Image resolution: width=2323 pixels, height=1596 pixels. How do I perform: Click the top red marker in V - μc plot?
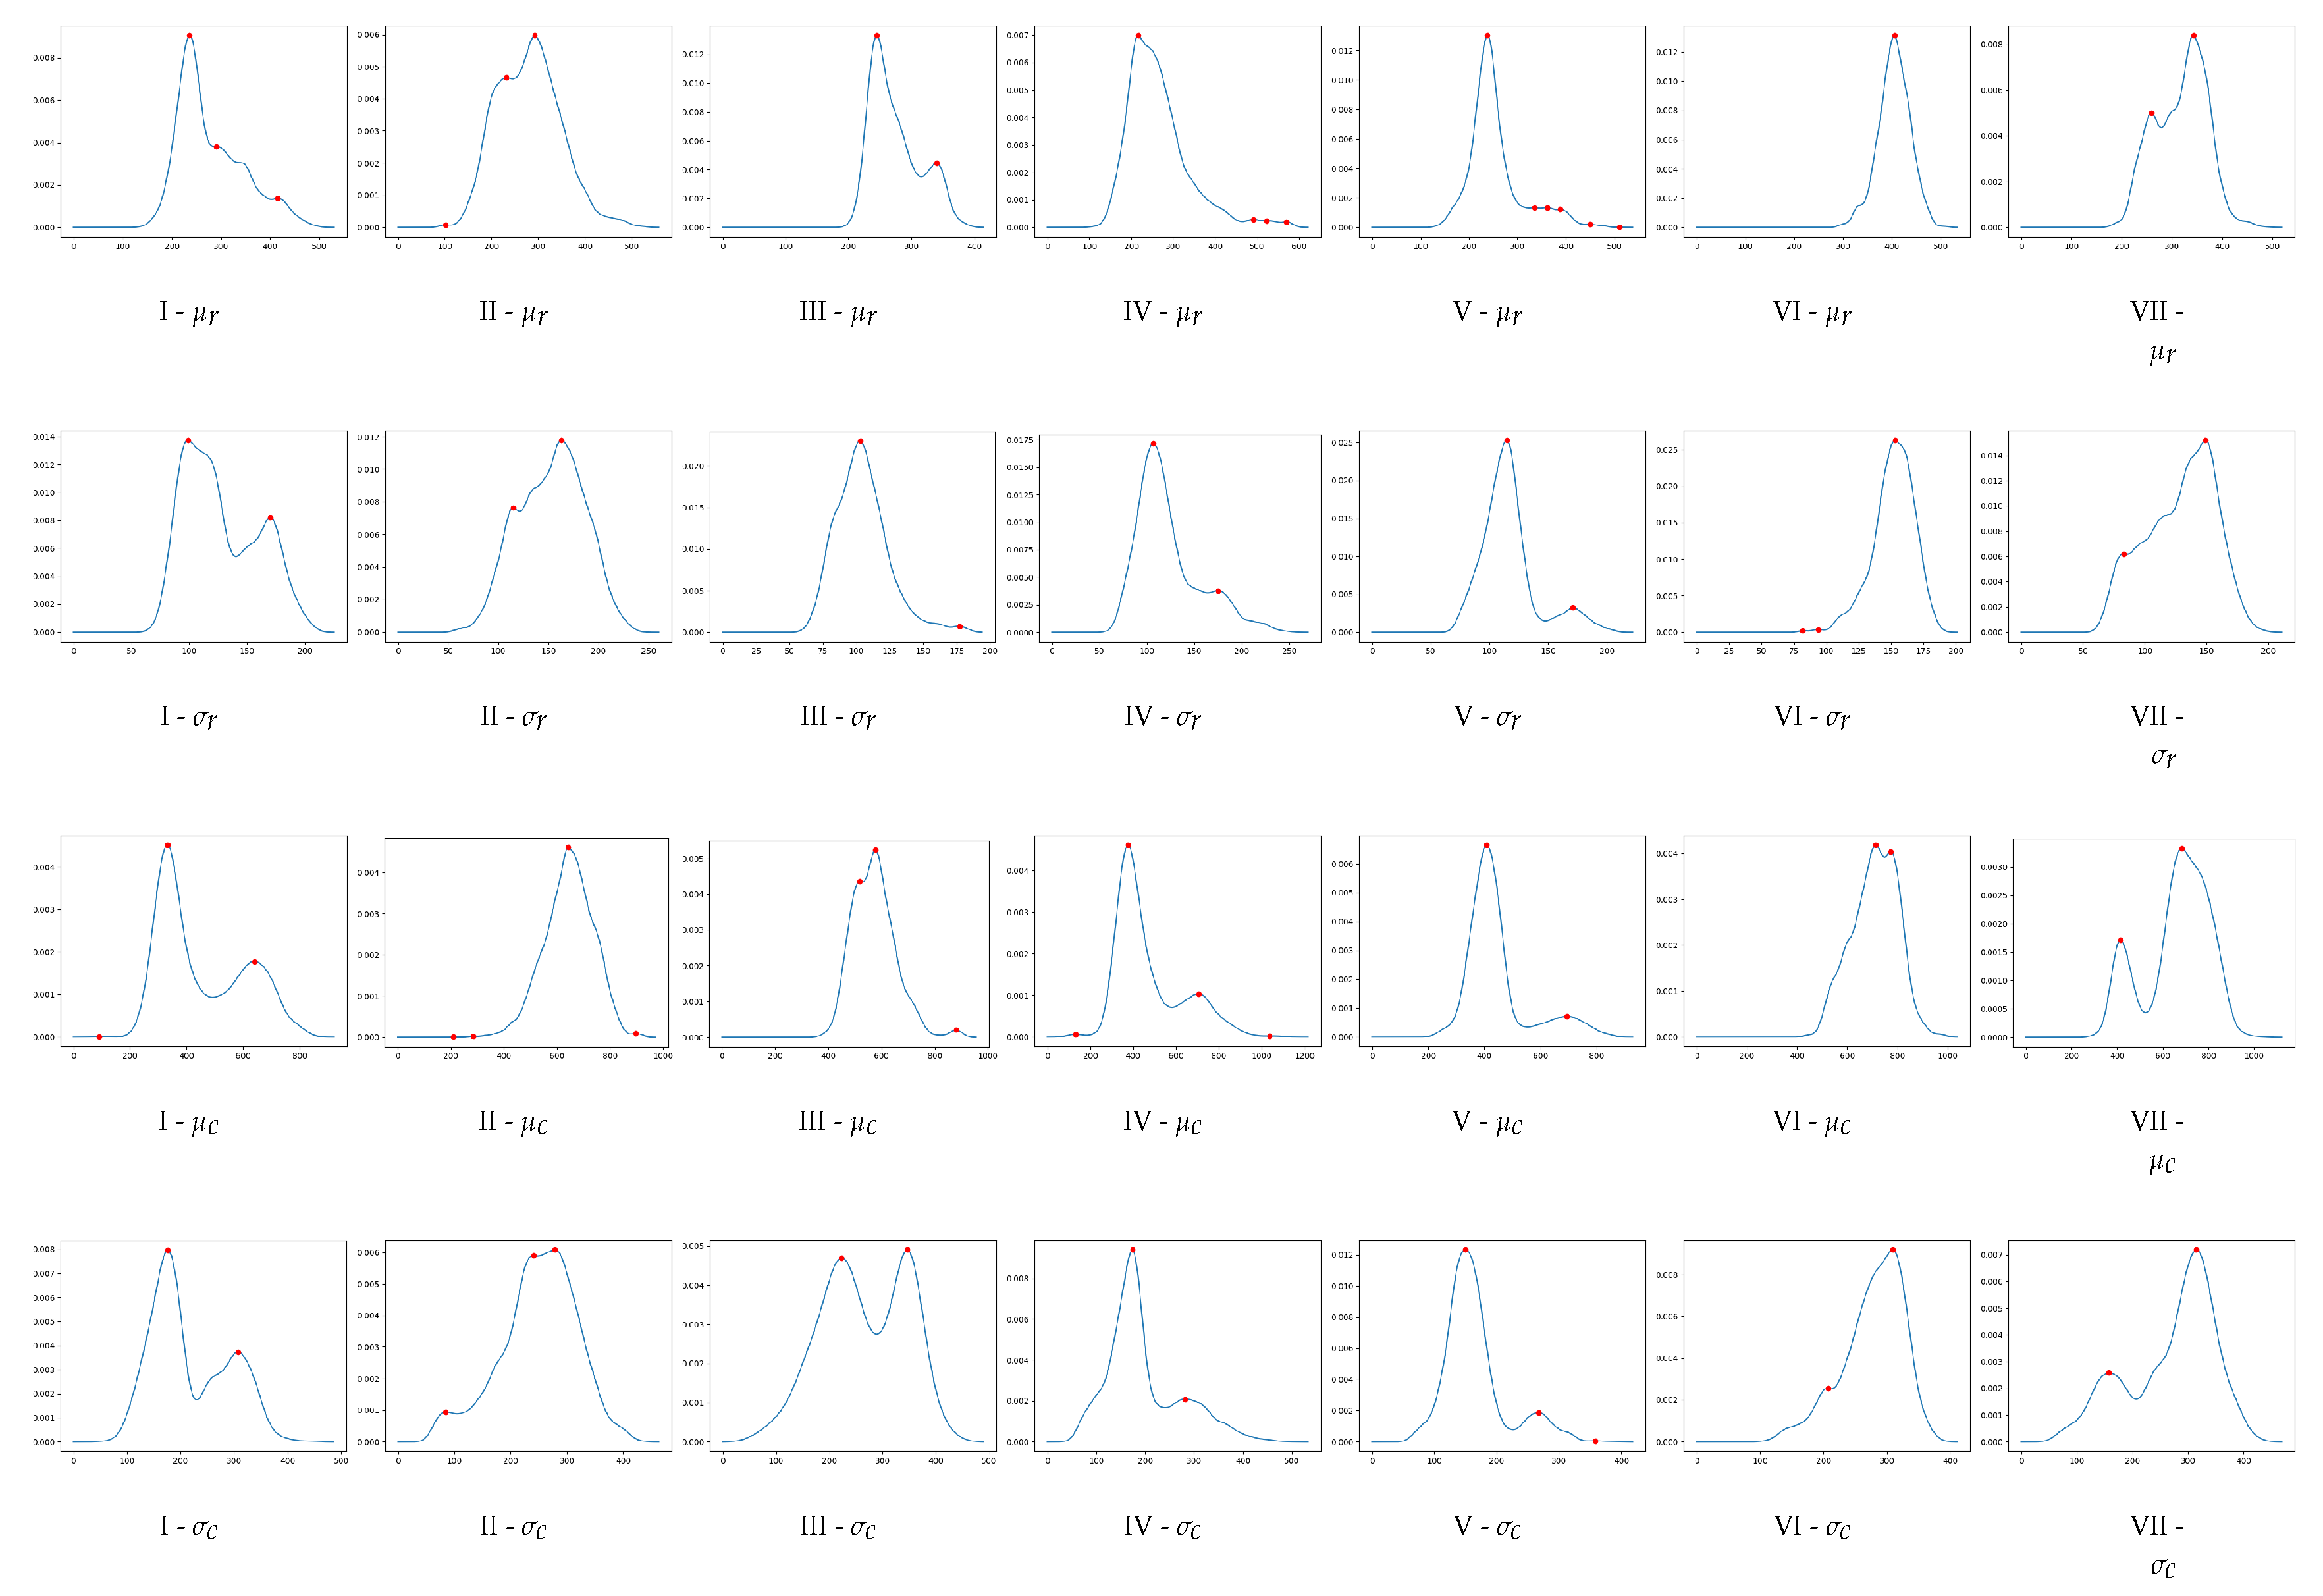tap(1487, 845)
